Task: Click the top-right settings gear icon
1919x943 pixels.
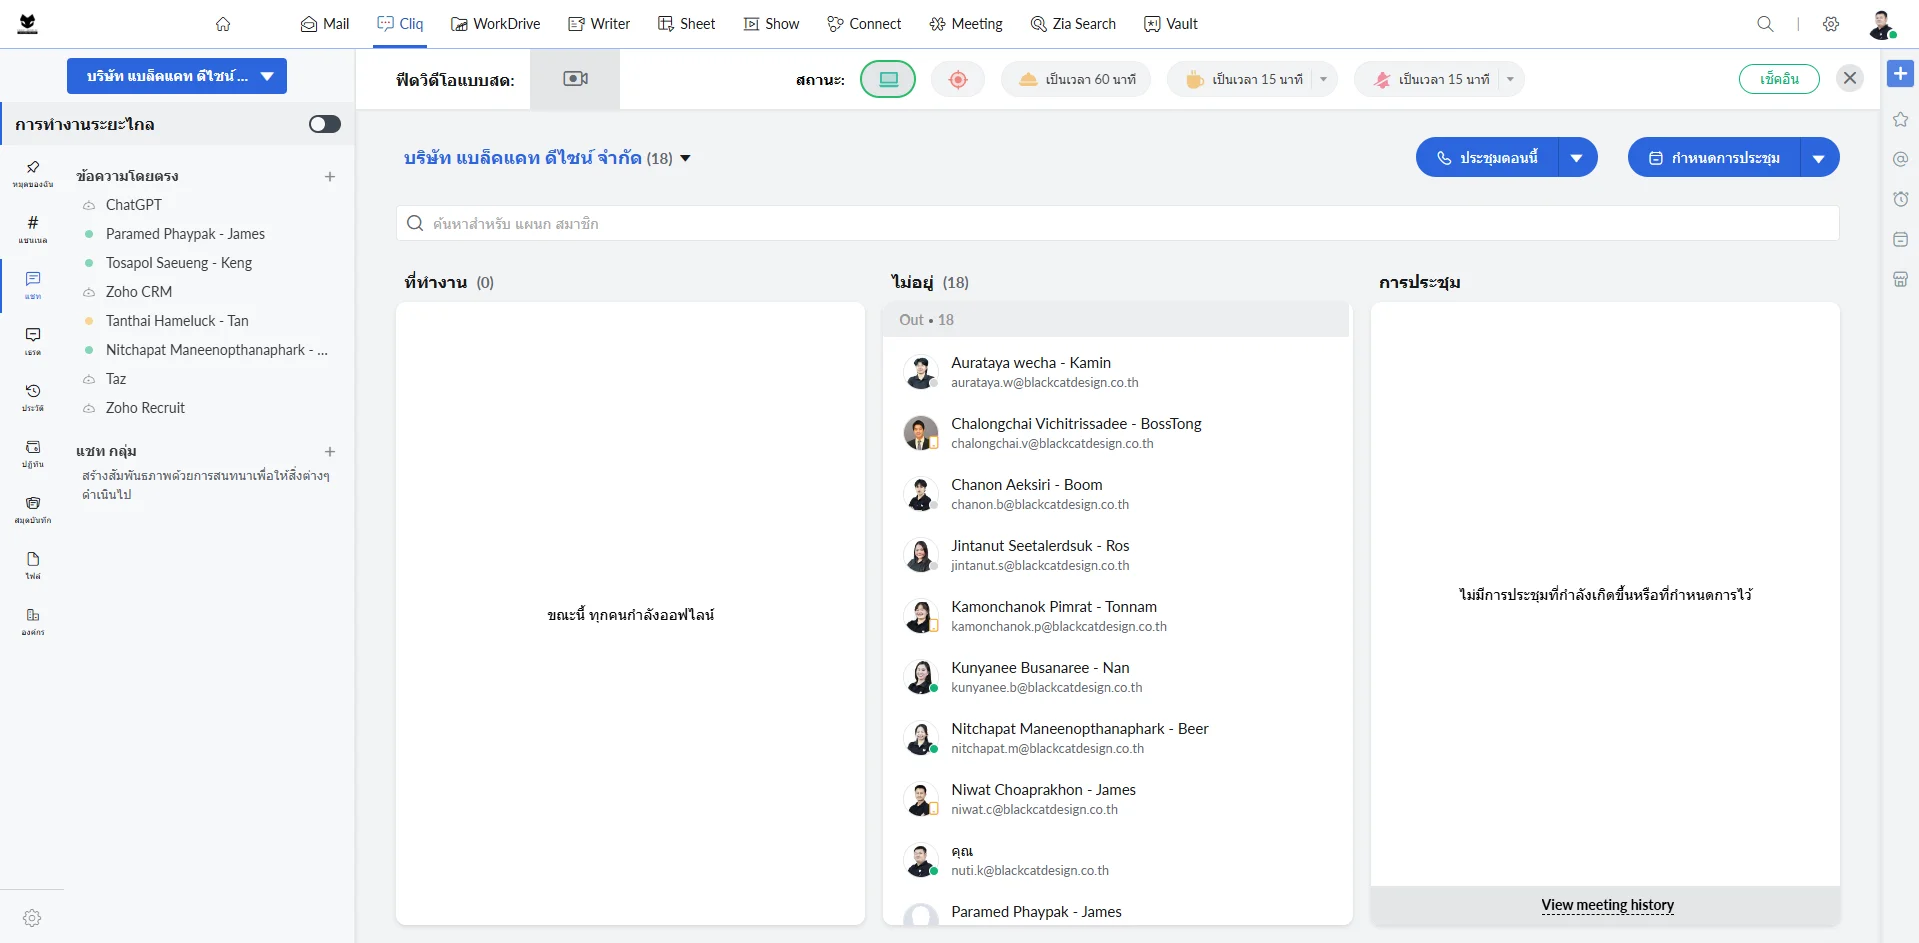Action: point(1830,24)
